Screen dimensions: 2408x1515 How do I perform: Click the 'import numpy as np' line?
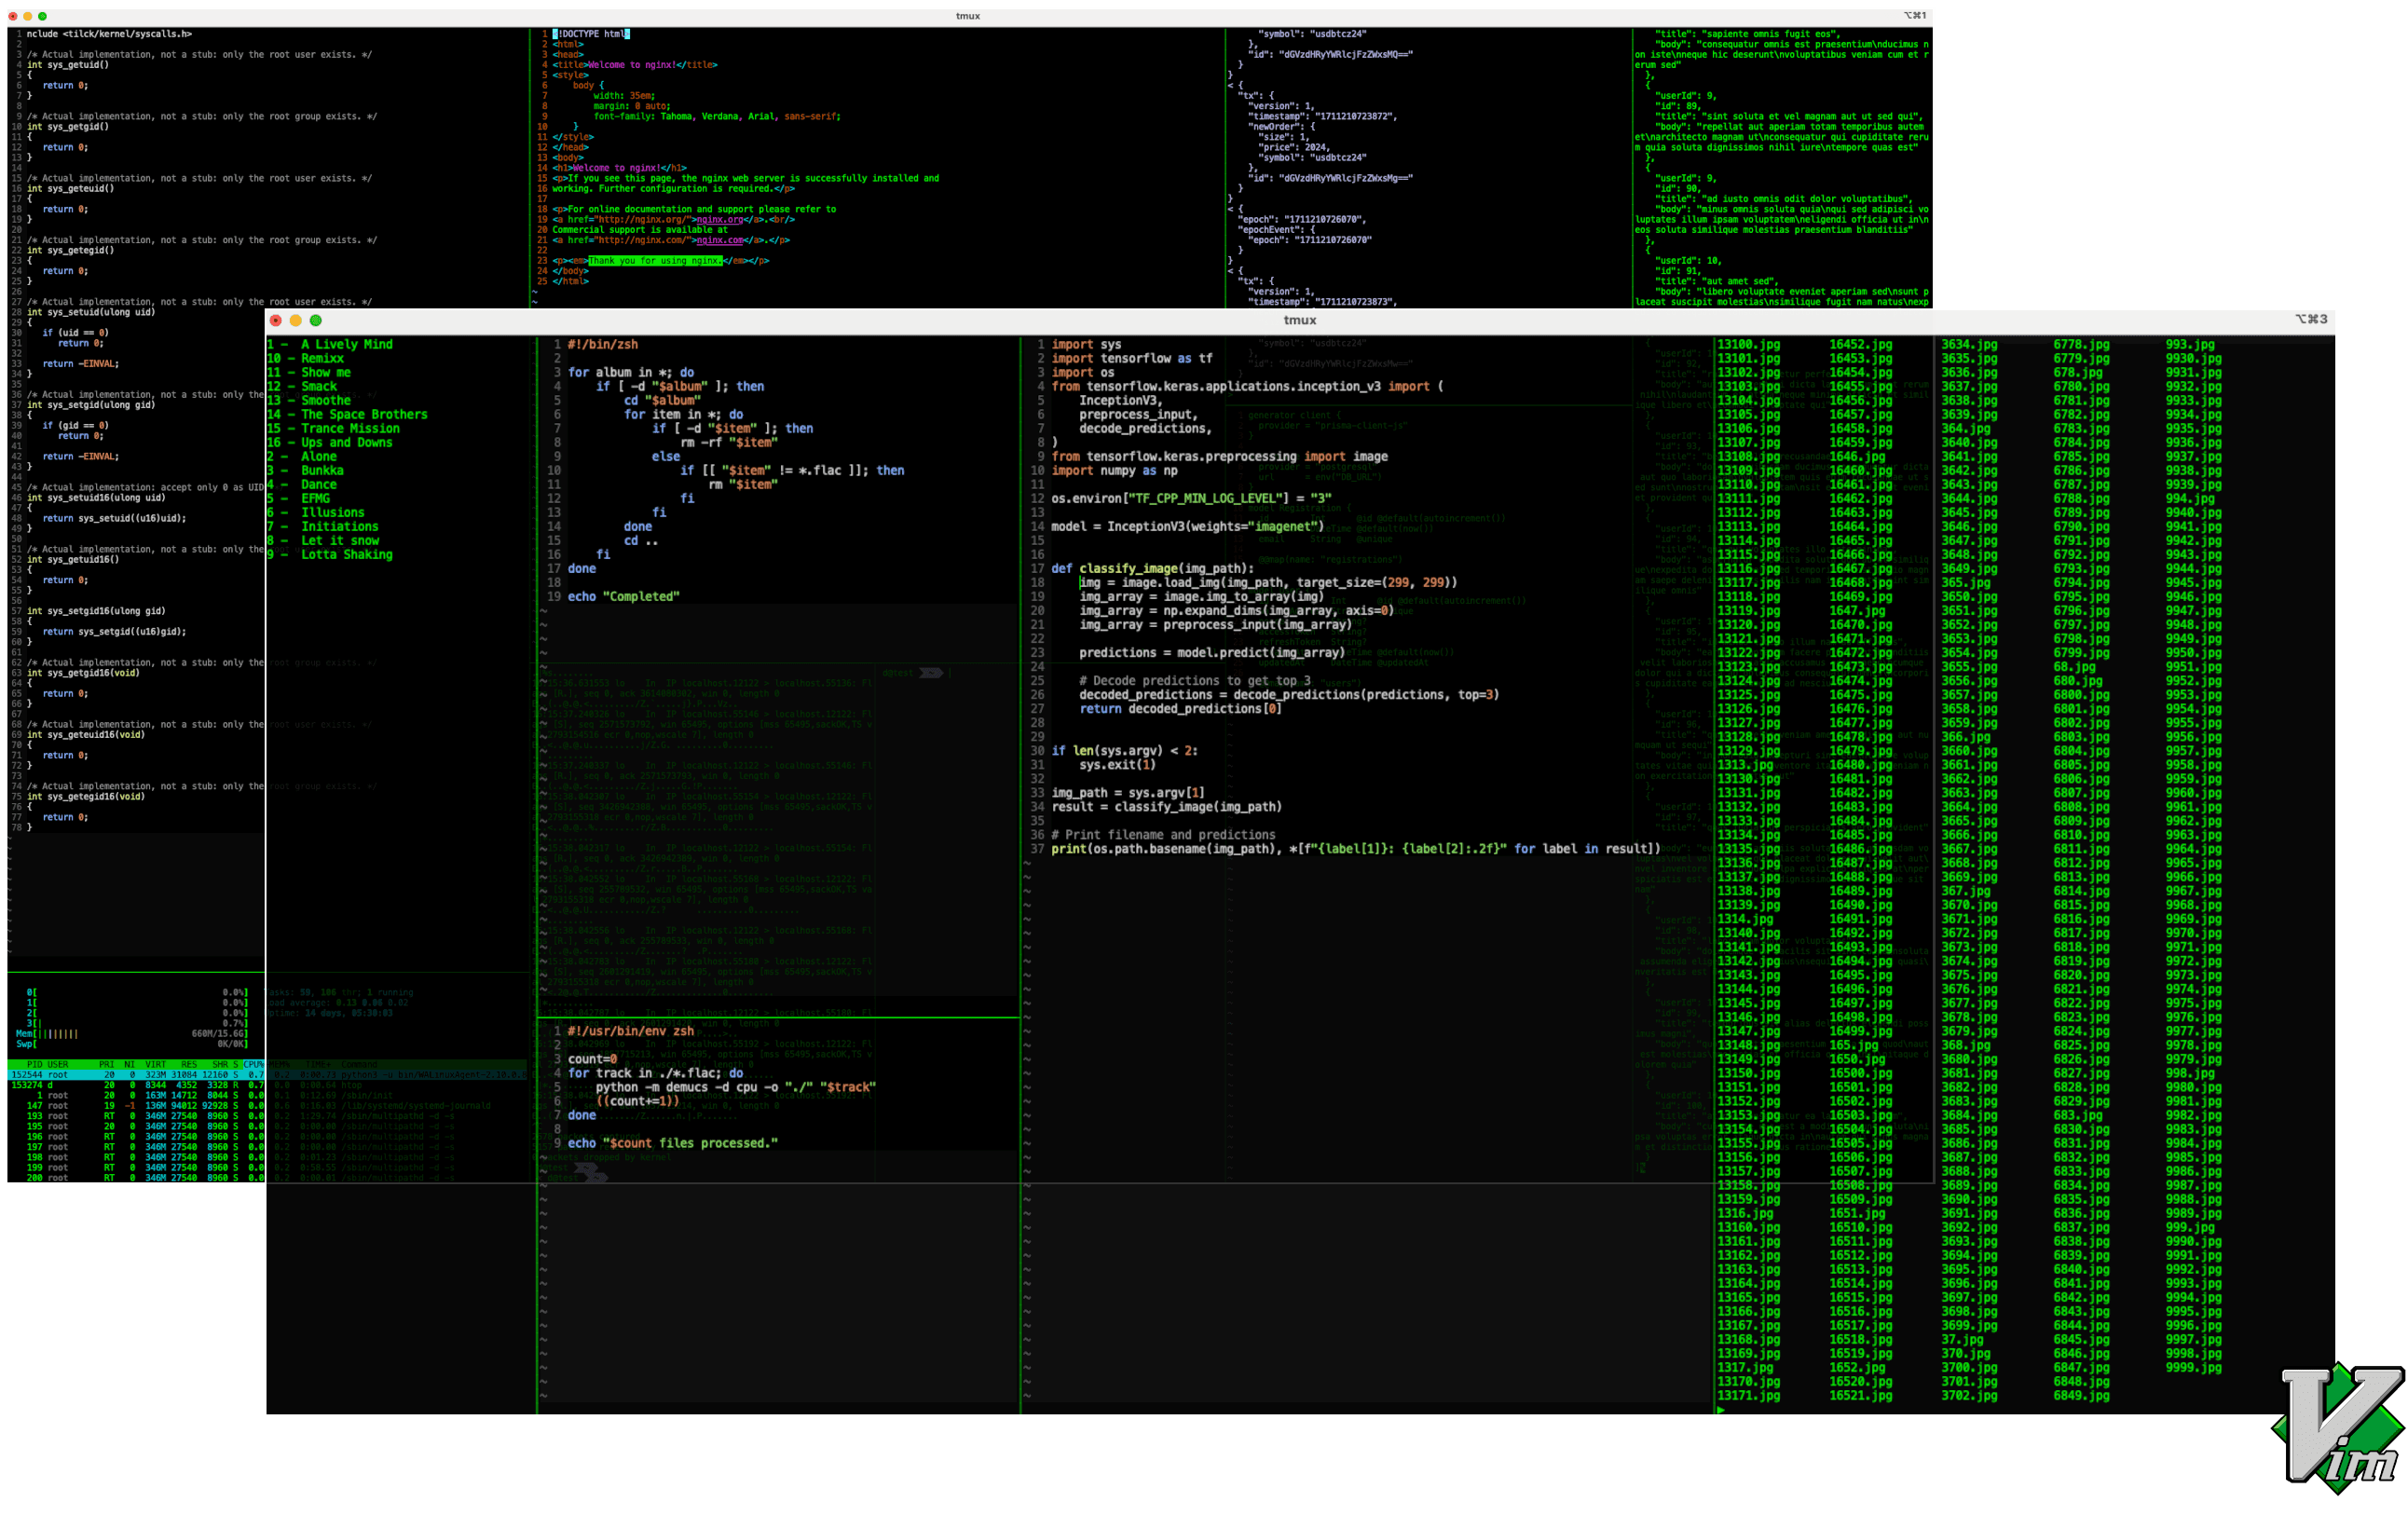pos(1114,470)
